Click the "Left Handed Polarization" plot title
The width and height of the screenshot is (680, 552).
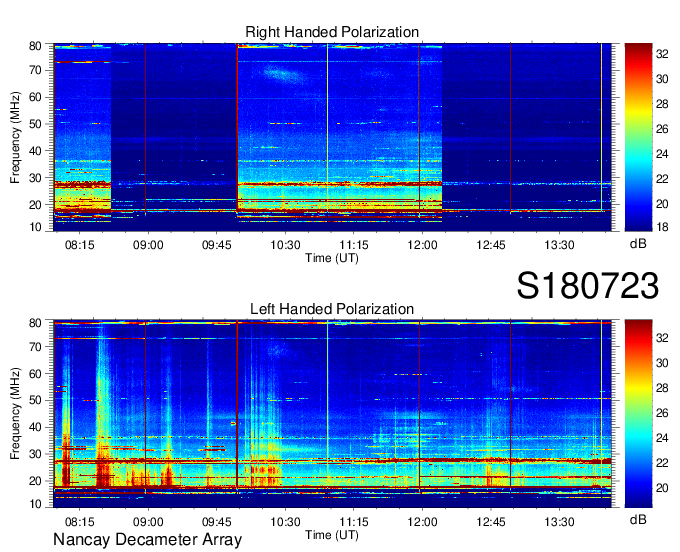click(332, 309)
